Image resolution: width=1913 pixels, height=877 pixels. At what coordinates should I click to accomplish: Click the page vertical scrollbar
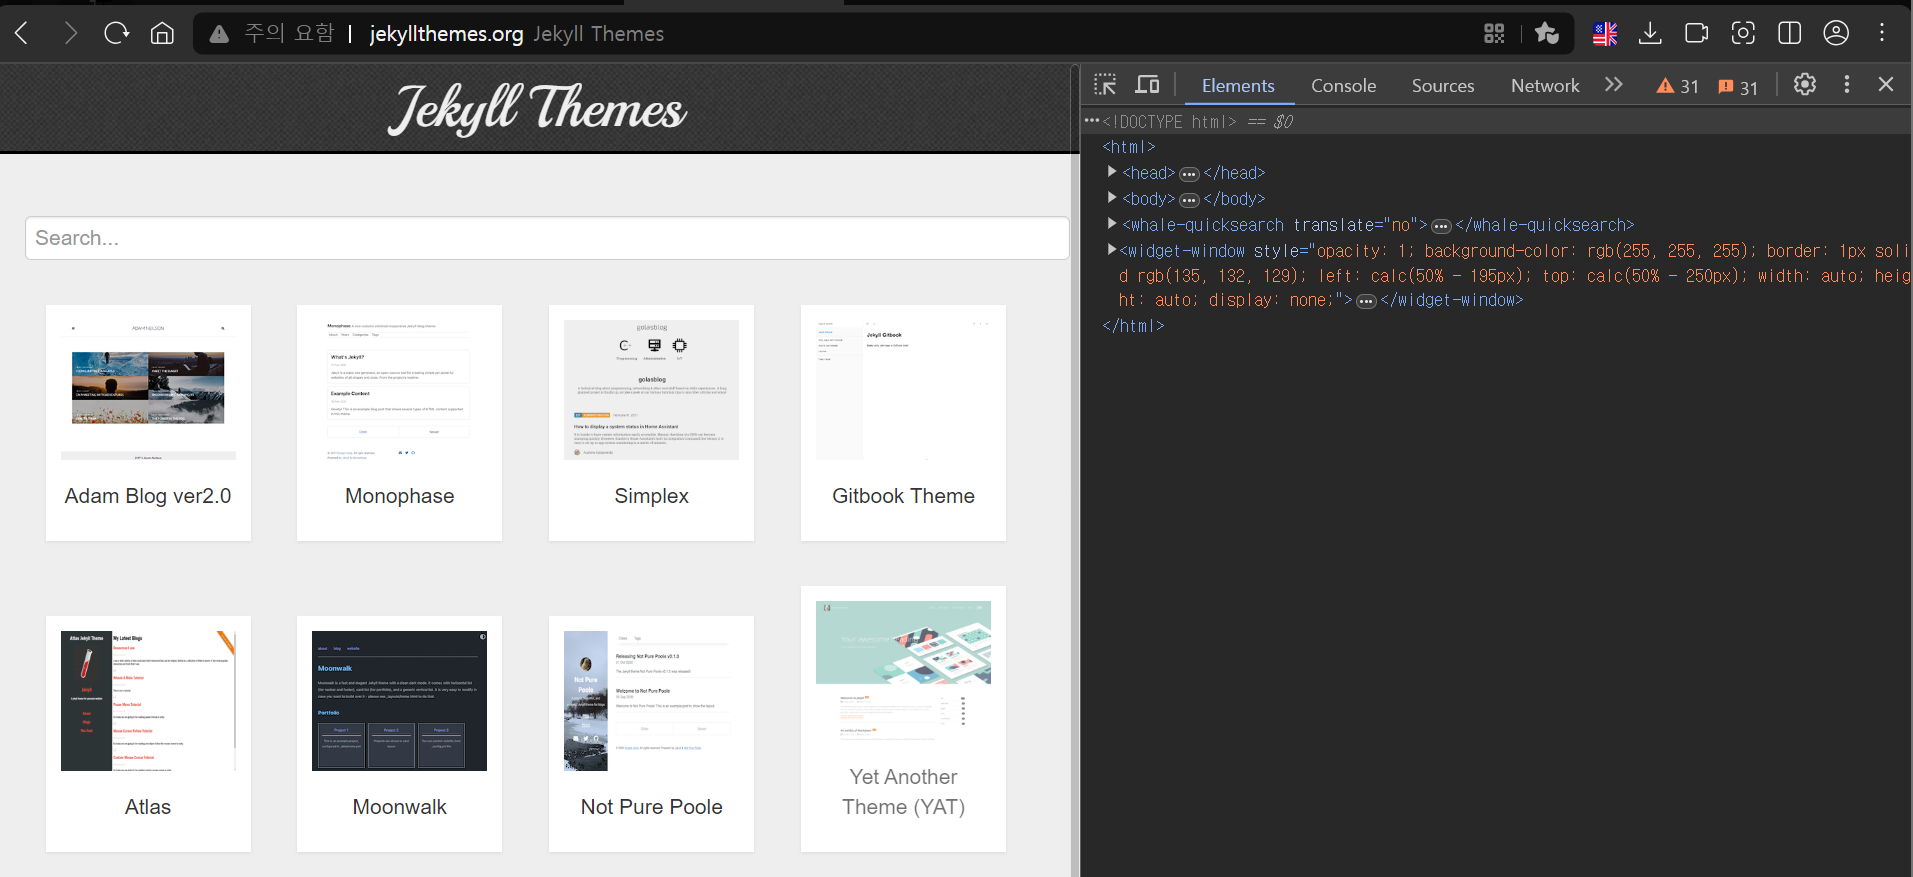(1075, 470)
